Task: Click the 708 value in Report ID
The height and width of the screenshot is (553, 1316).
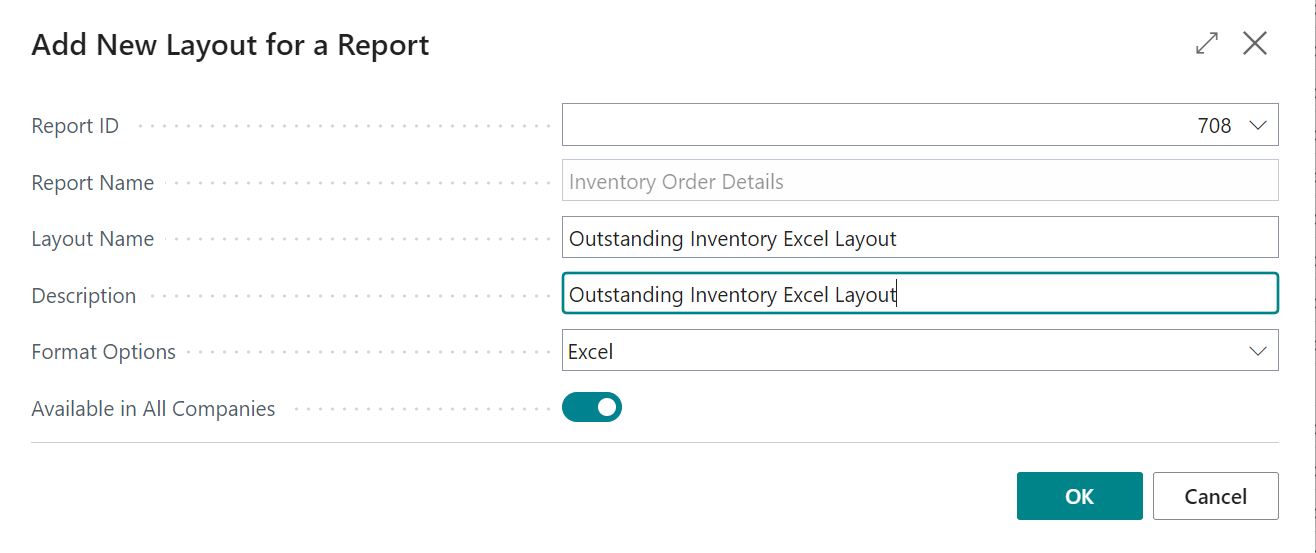Action: 1214,126
